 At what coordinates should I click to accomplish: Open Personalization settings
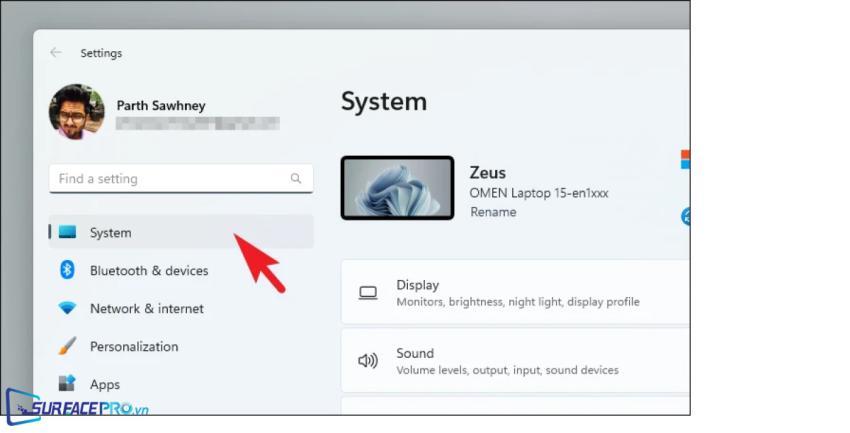pyautogui.click(x=181, y=346)
